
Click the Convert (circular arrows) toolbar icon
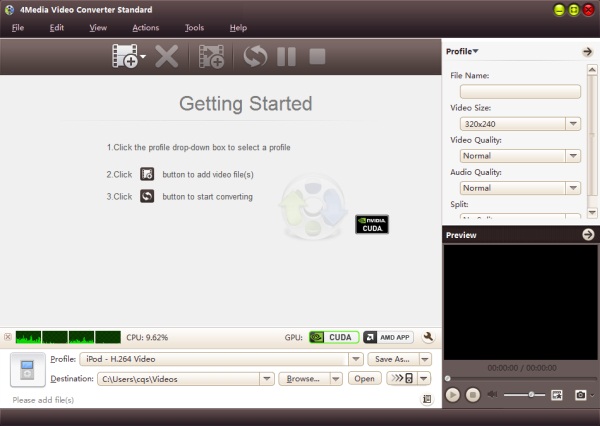[255, 57]
